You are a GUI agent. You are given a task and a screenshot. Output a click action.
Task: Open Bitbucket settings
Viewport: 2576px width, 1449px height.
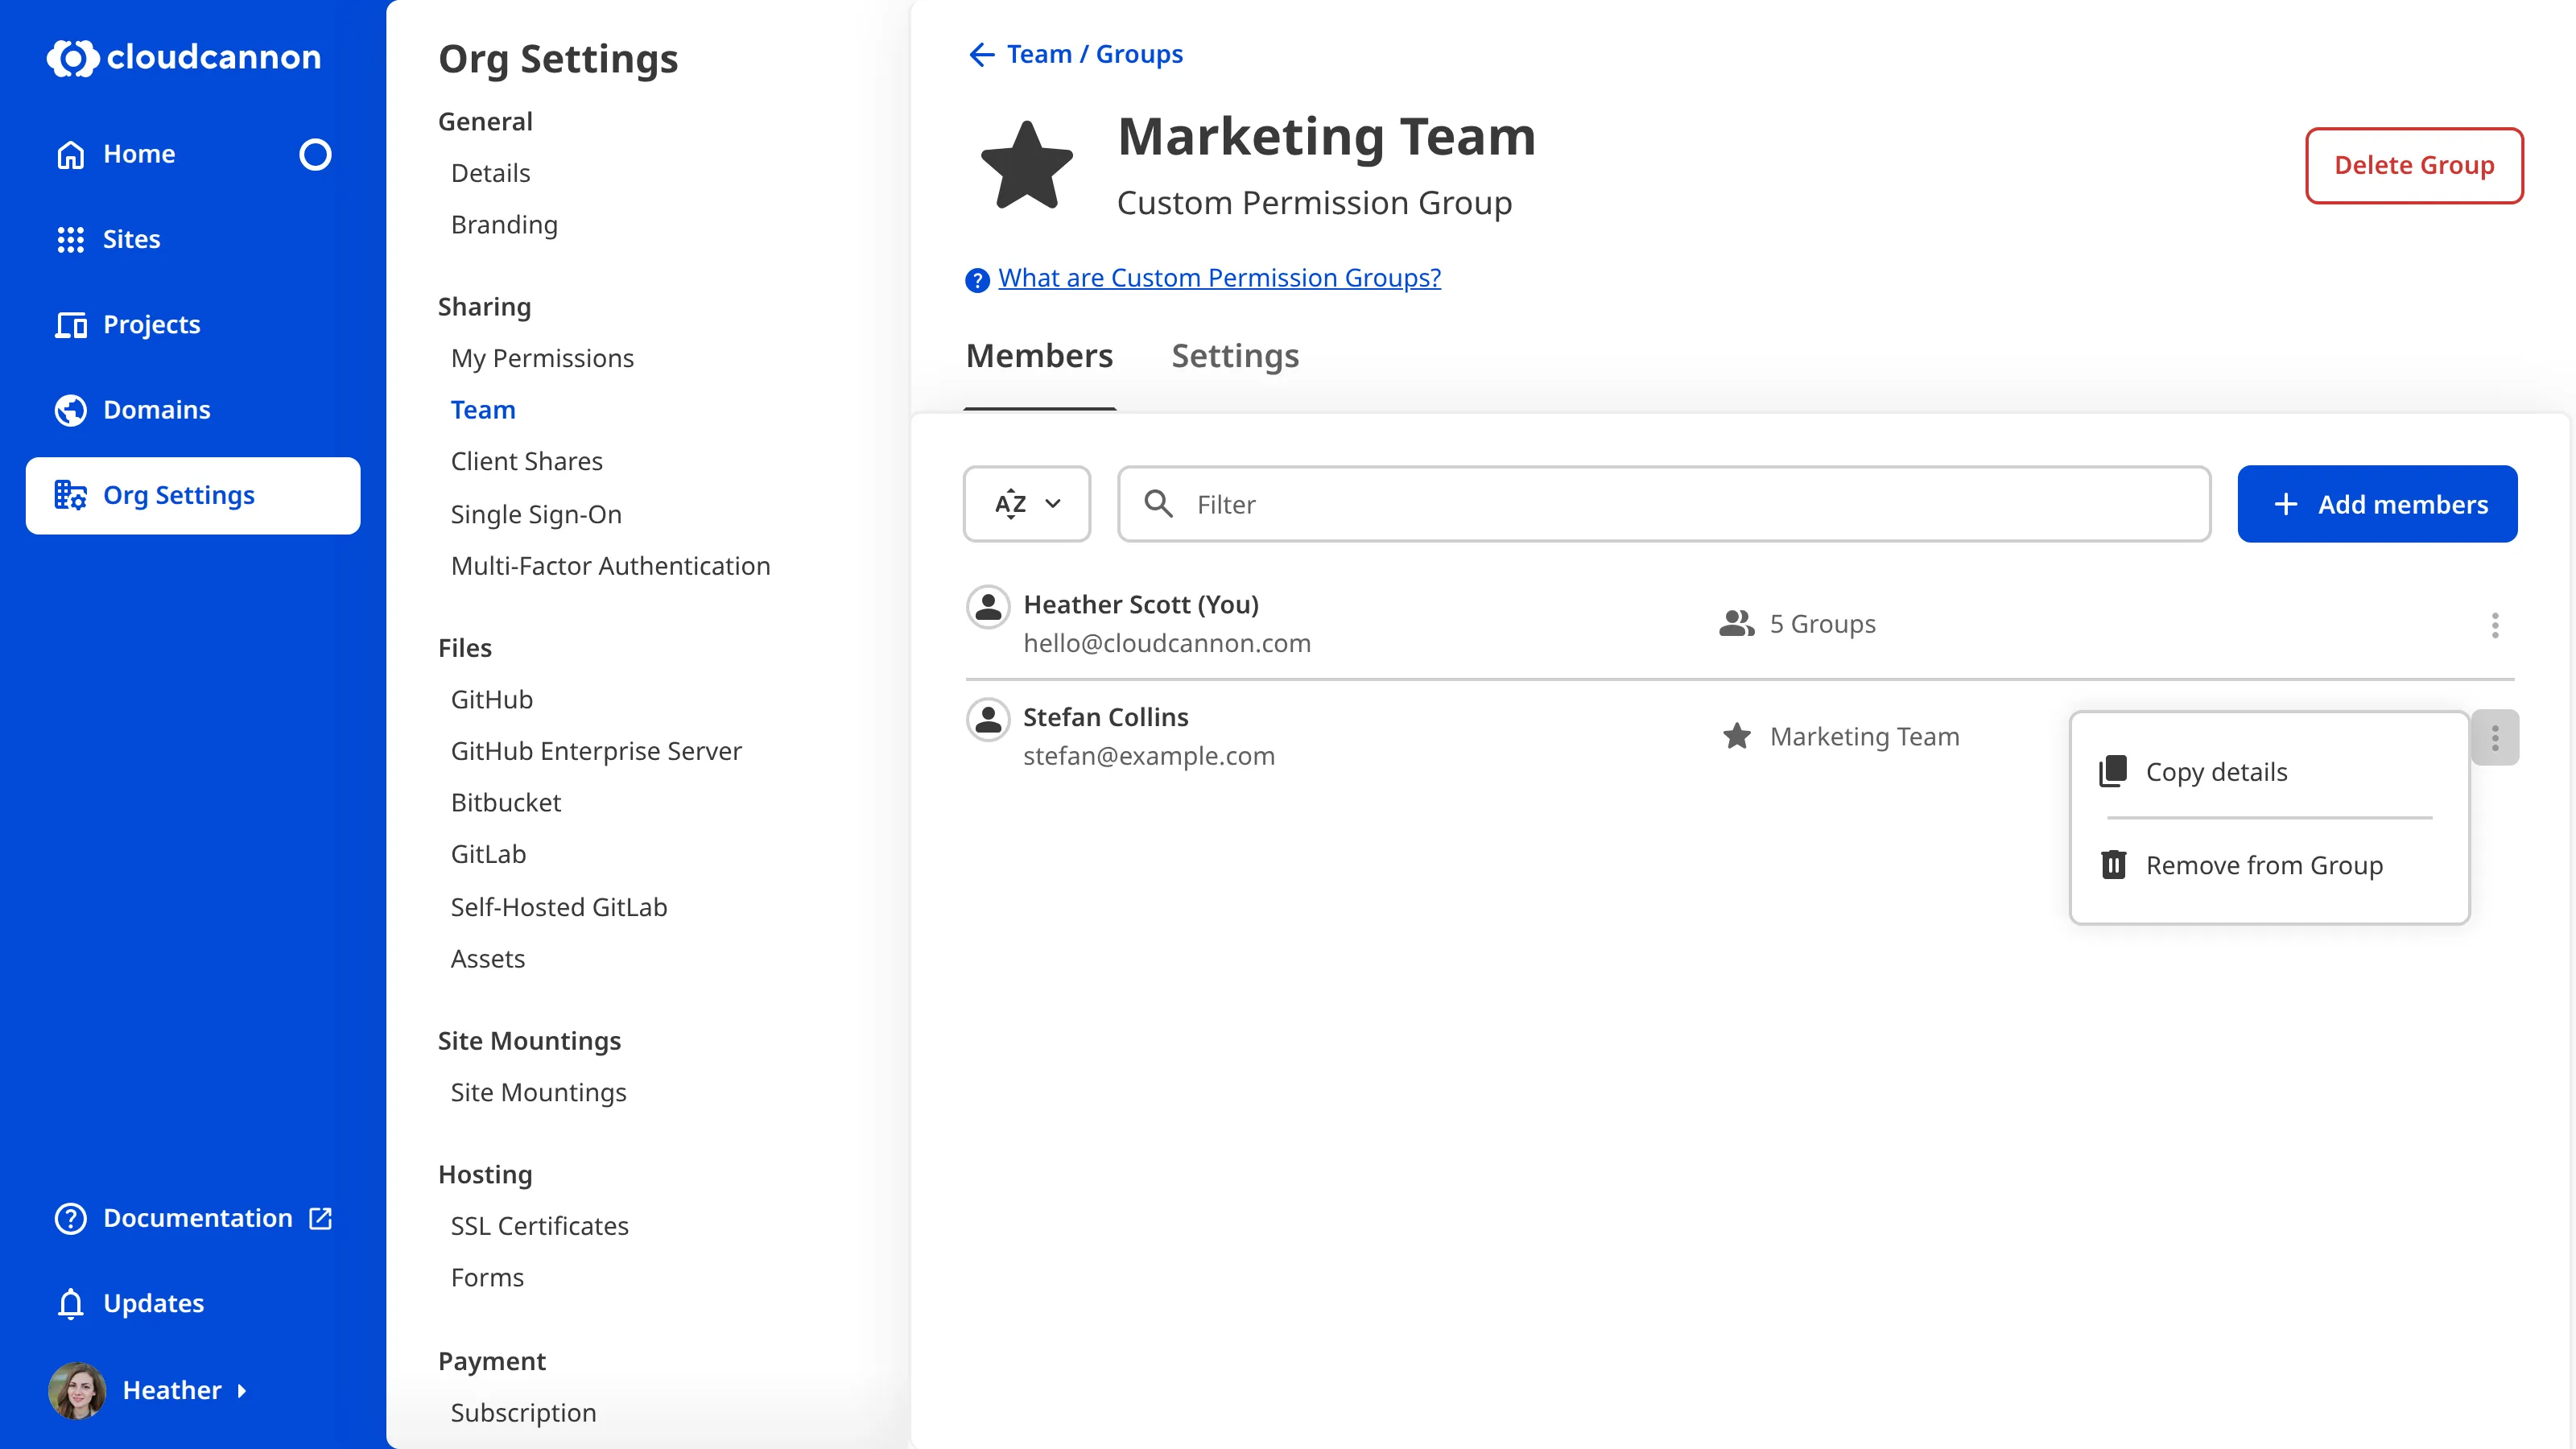[506, 803]
